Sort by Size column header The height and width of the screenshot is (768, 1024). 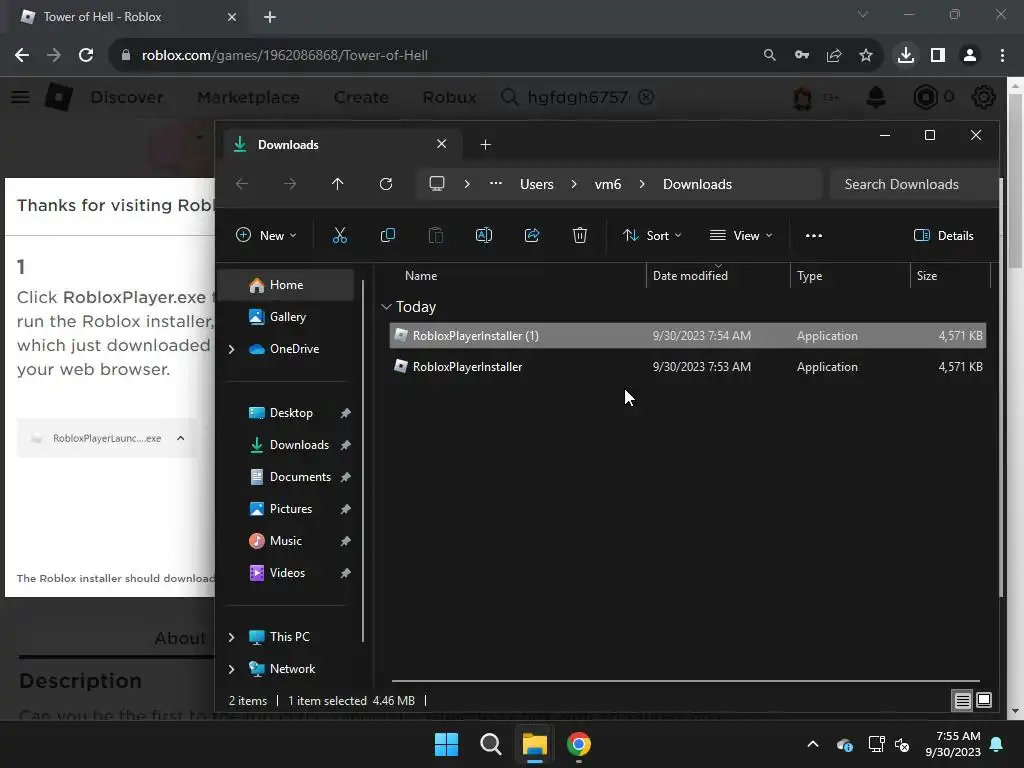tap(927, 276)
